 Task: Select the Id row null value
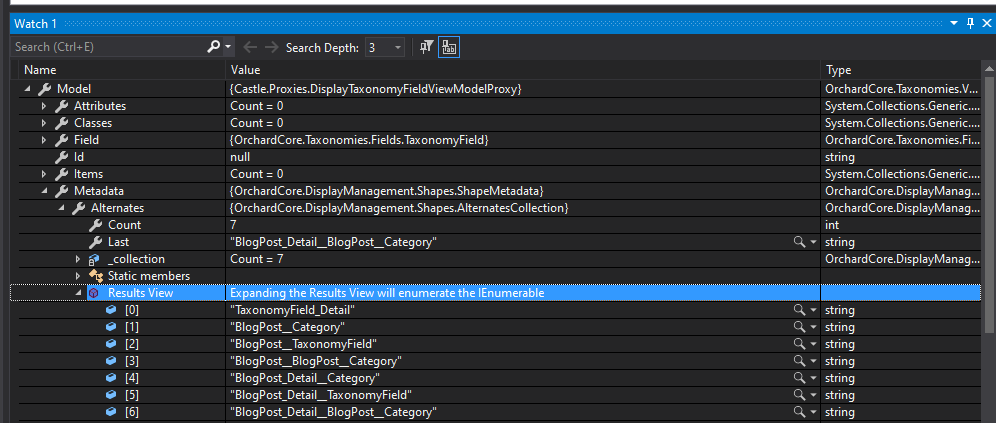click(240, 157)
